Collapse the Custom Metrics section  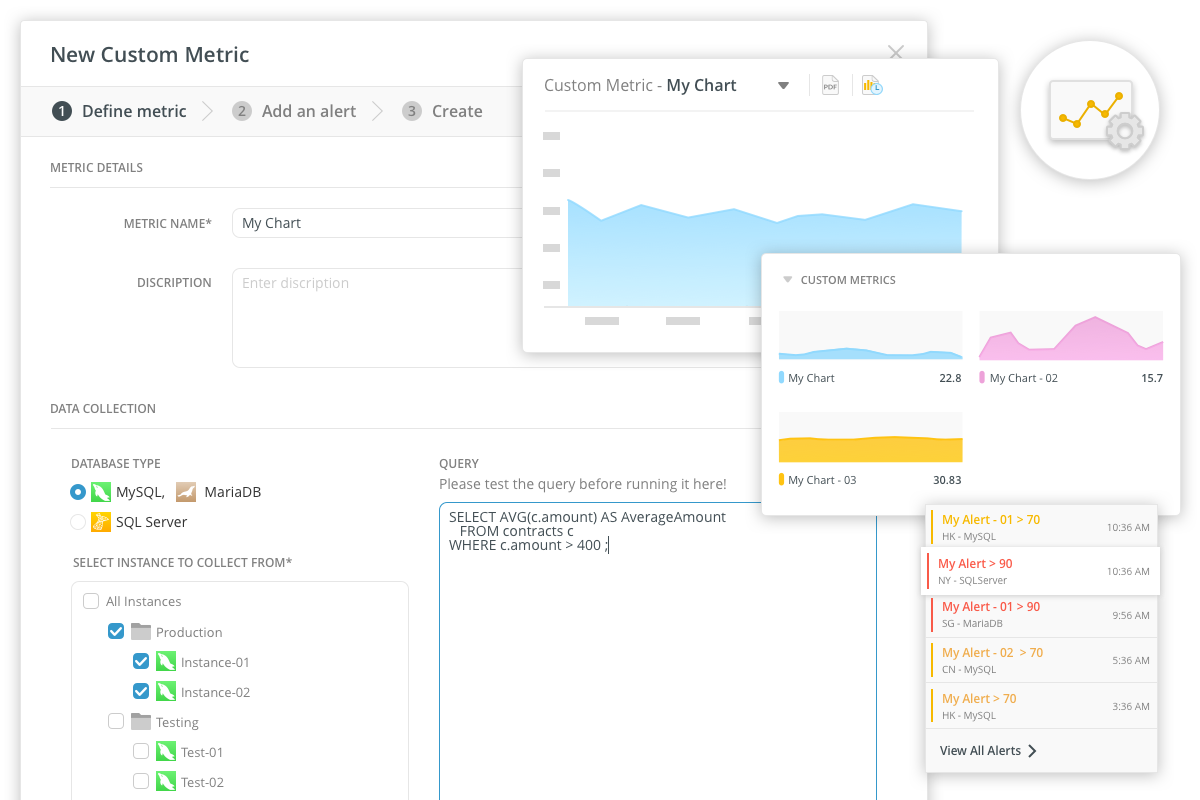[788, 280]
